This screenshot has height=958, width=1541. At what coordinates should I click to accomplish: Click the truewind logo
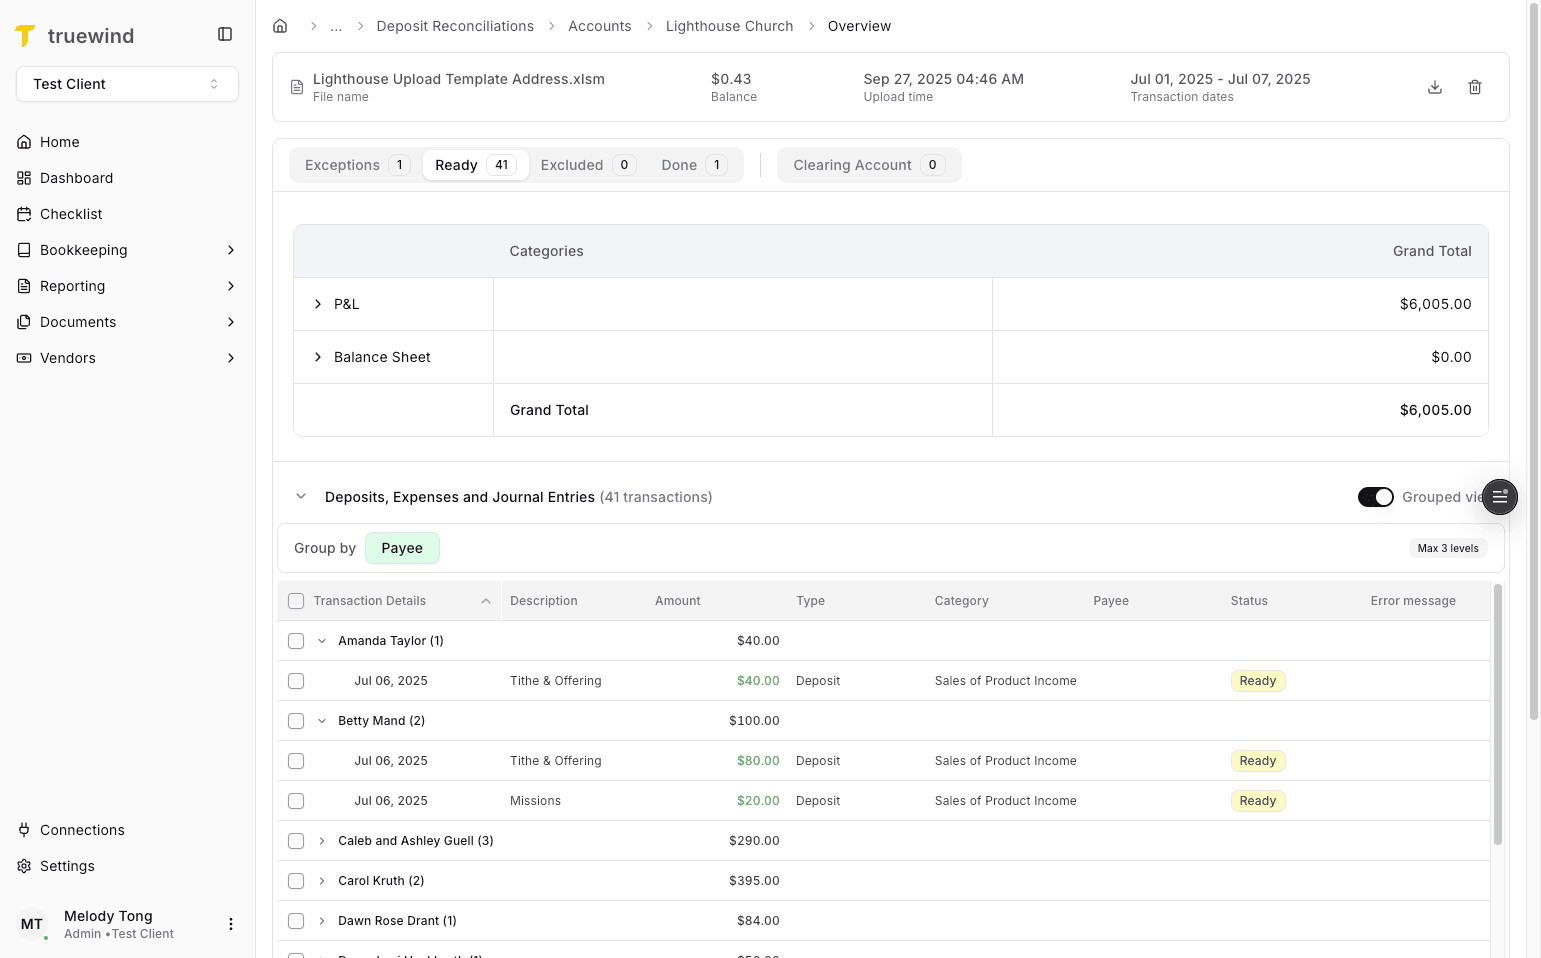(x=75, y=35)
